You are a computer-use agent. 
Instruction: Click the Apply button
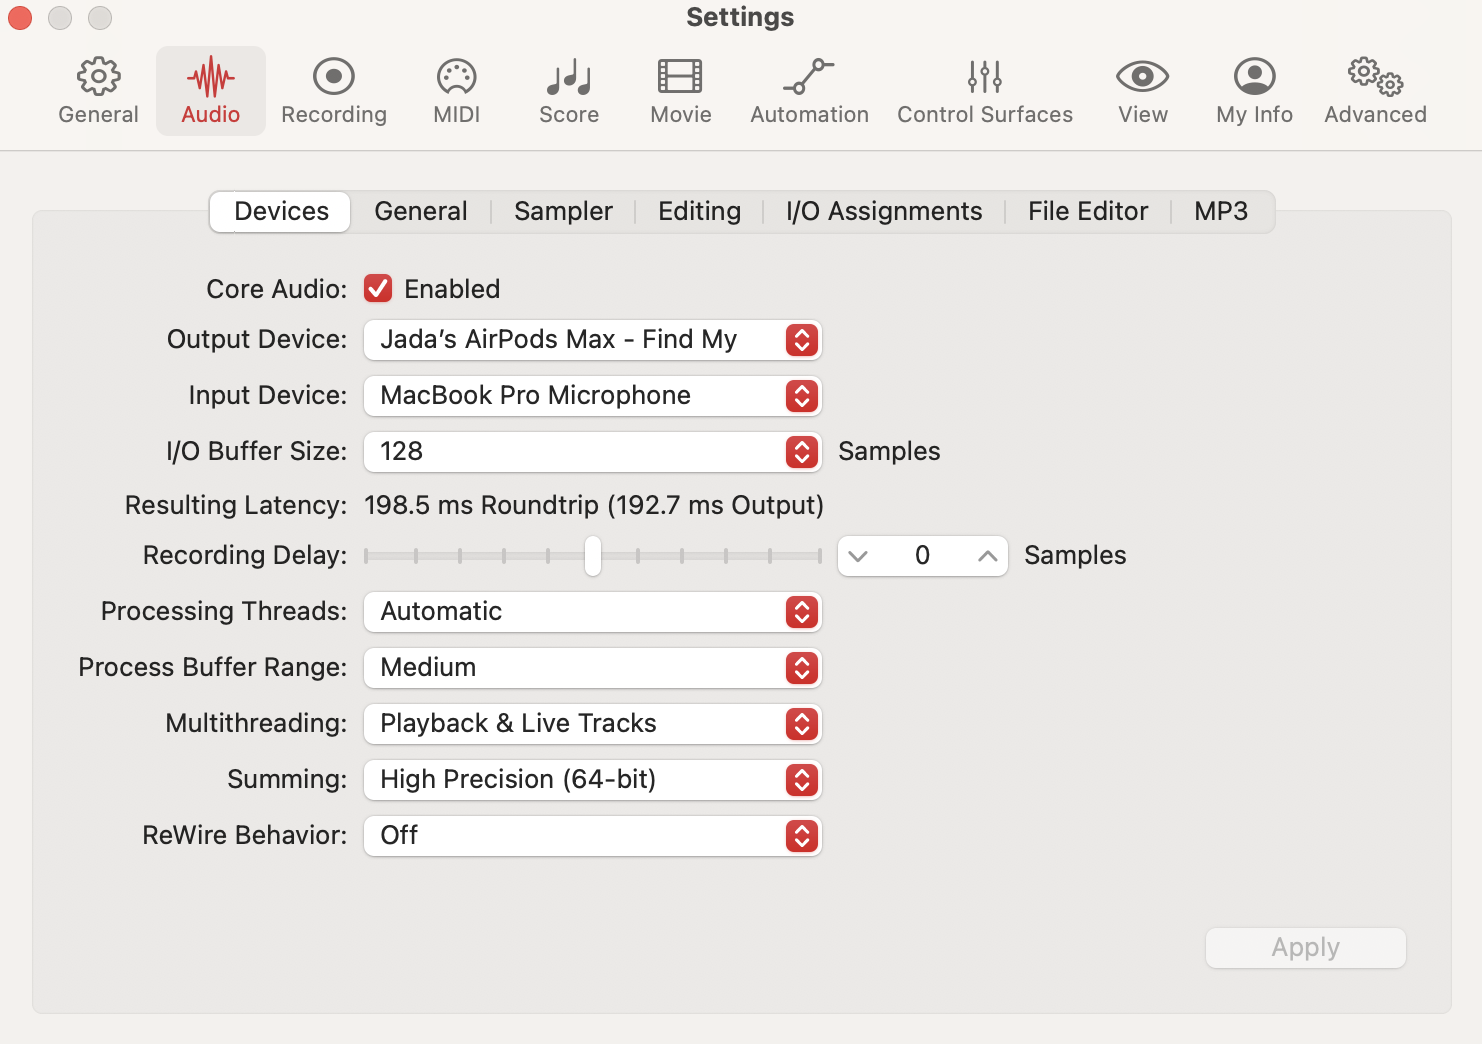coord(1305,948)
